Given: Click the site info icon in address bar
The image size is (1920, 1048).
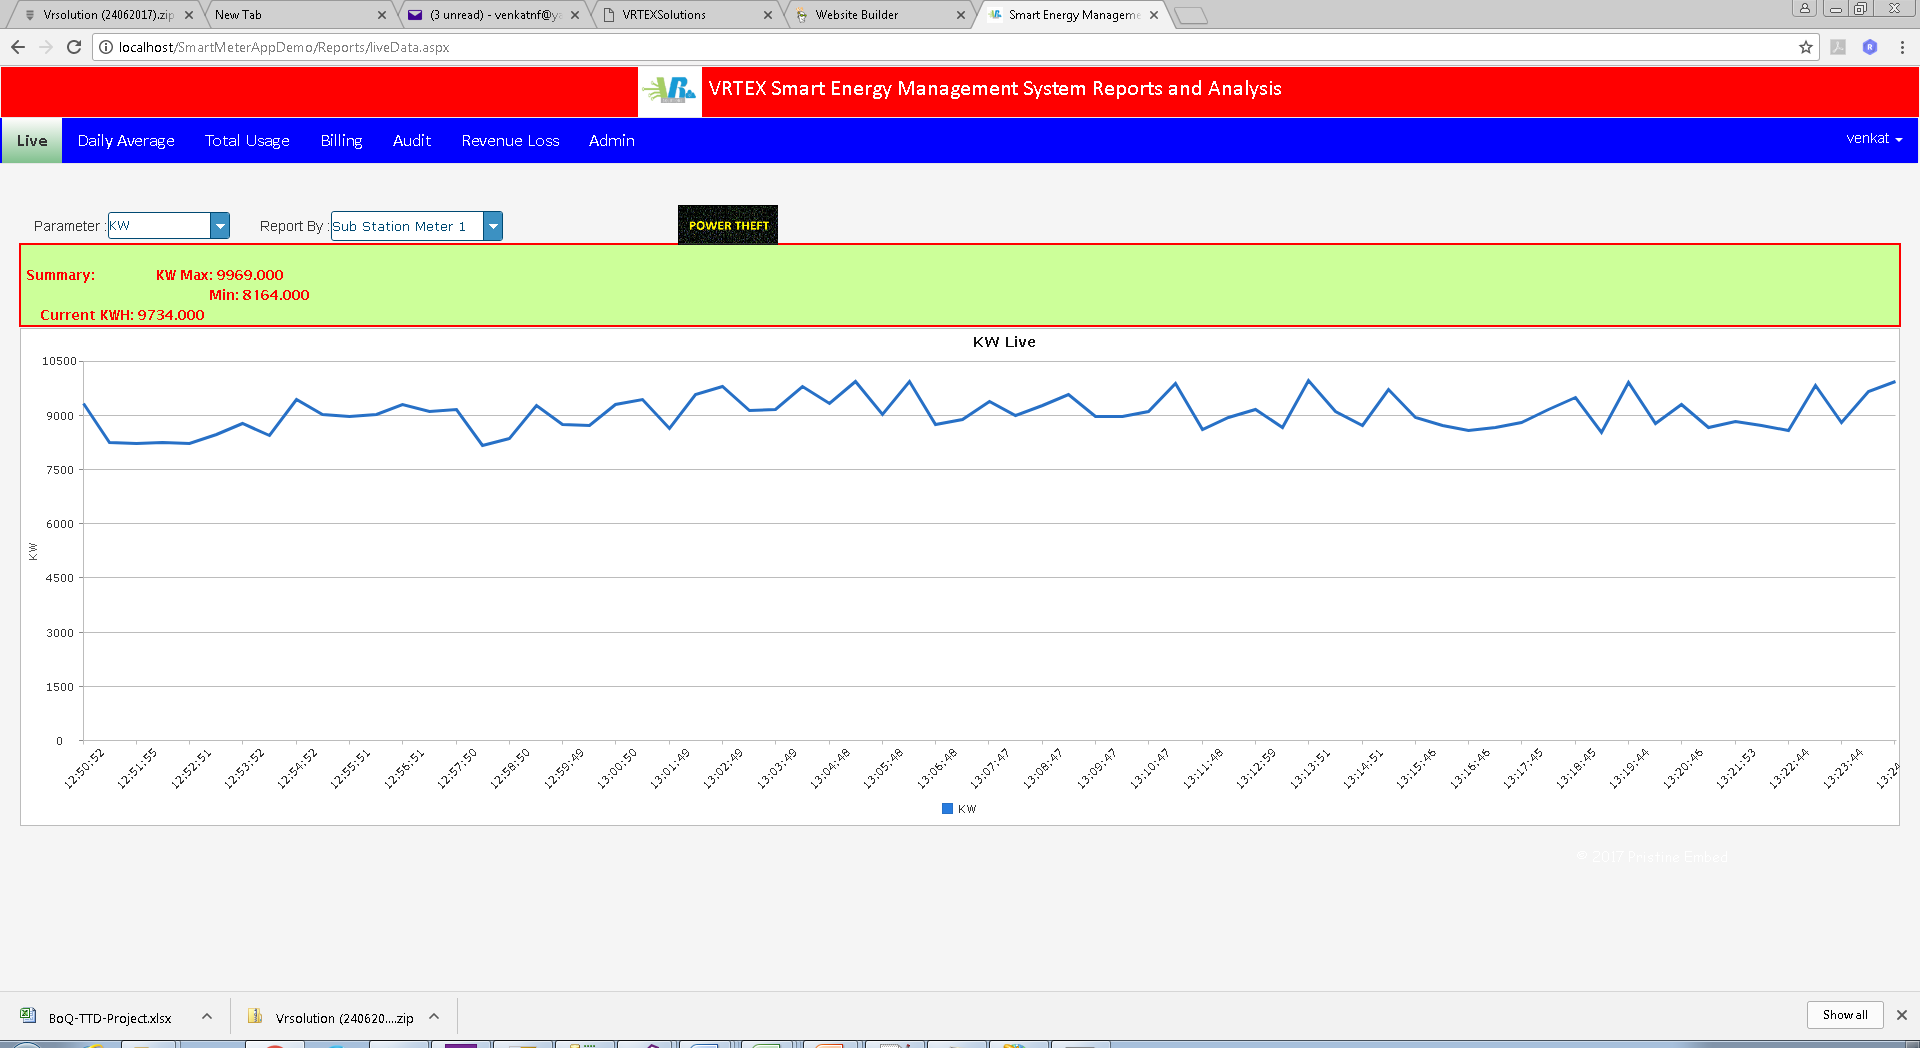Looking at the screenshot, I should coord(106,47).
